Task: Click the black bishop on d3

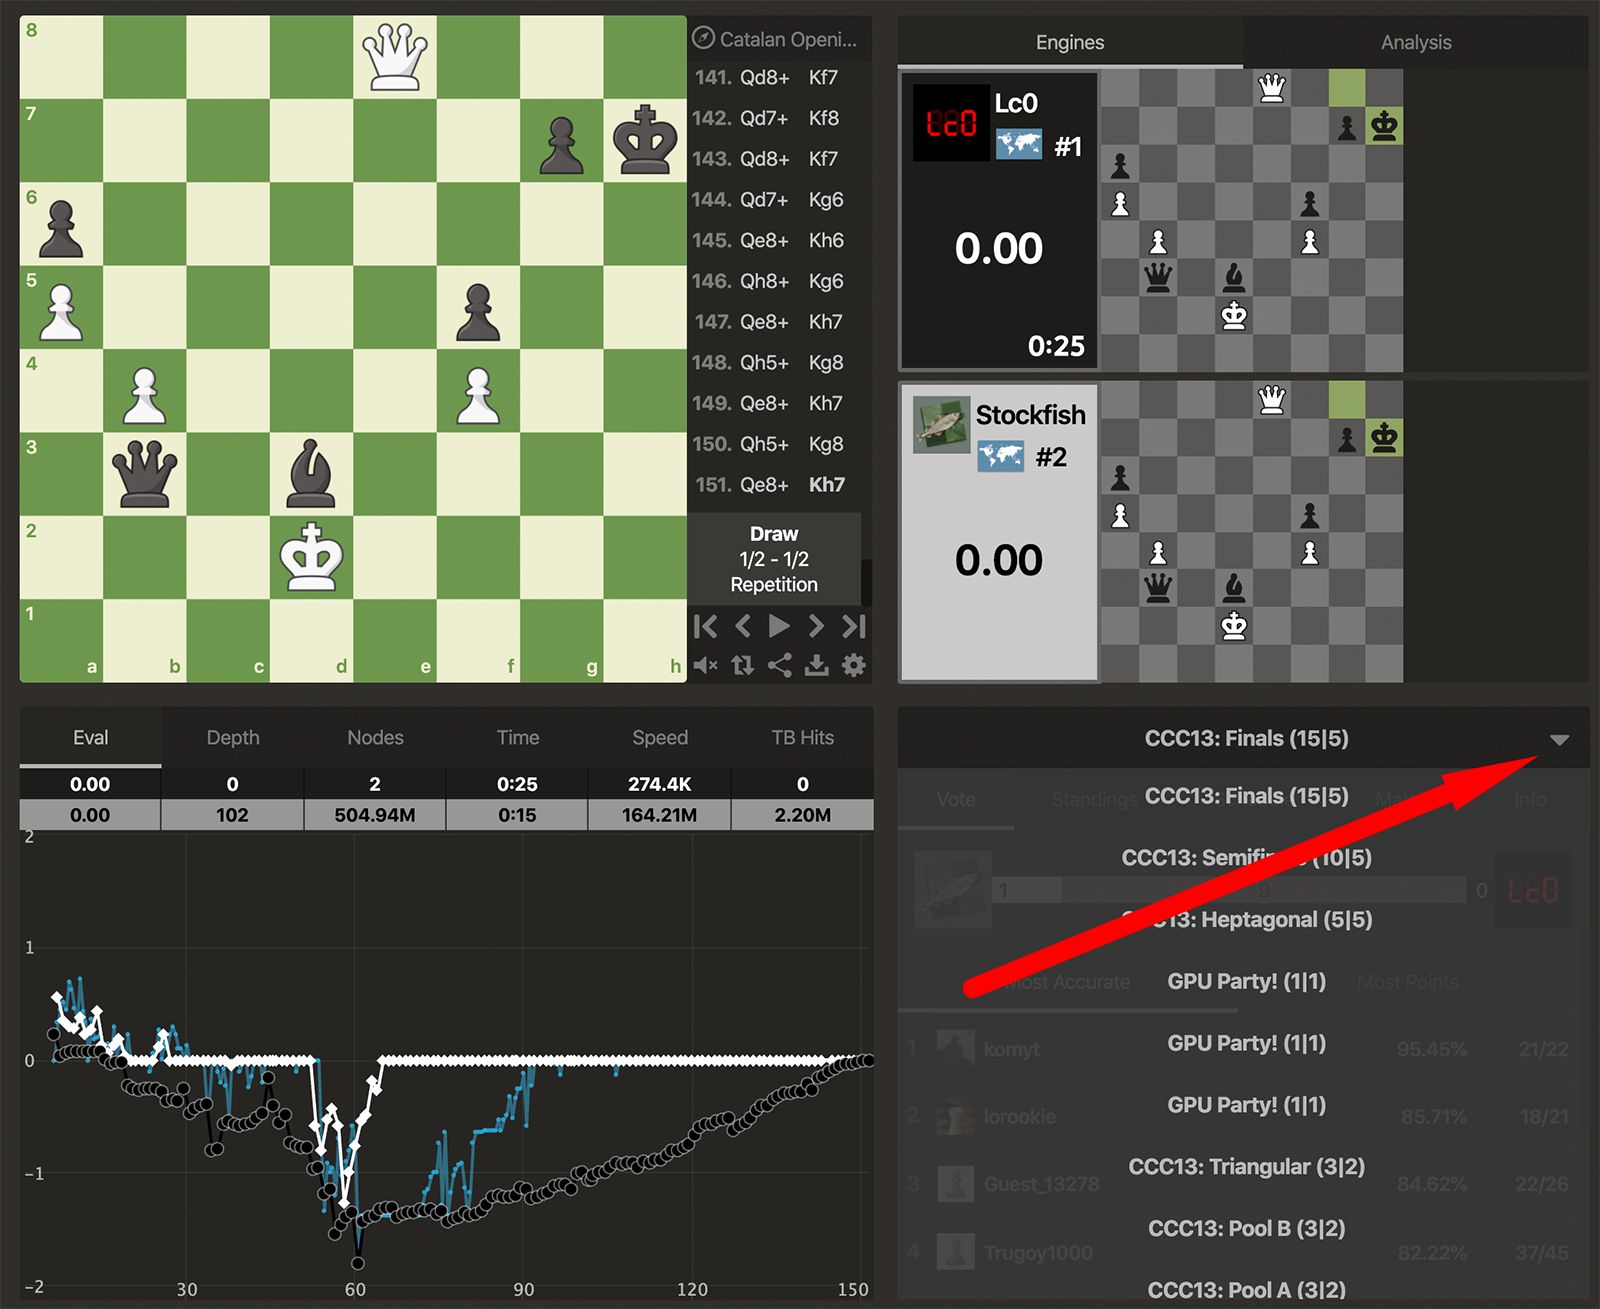Action: [x=312, y=474]
